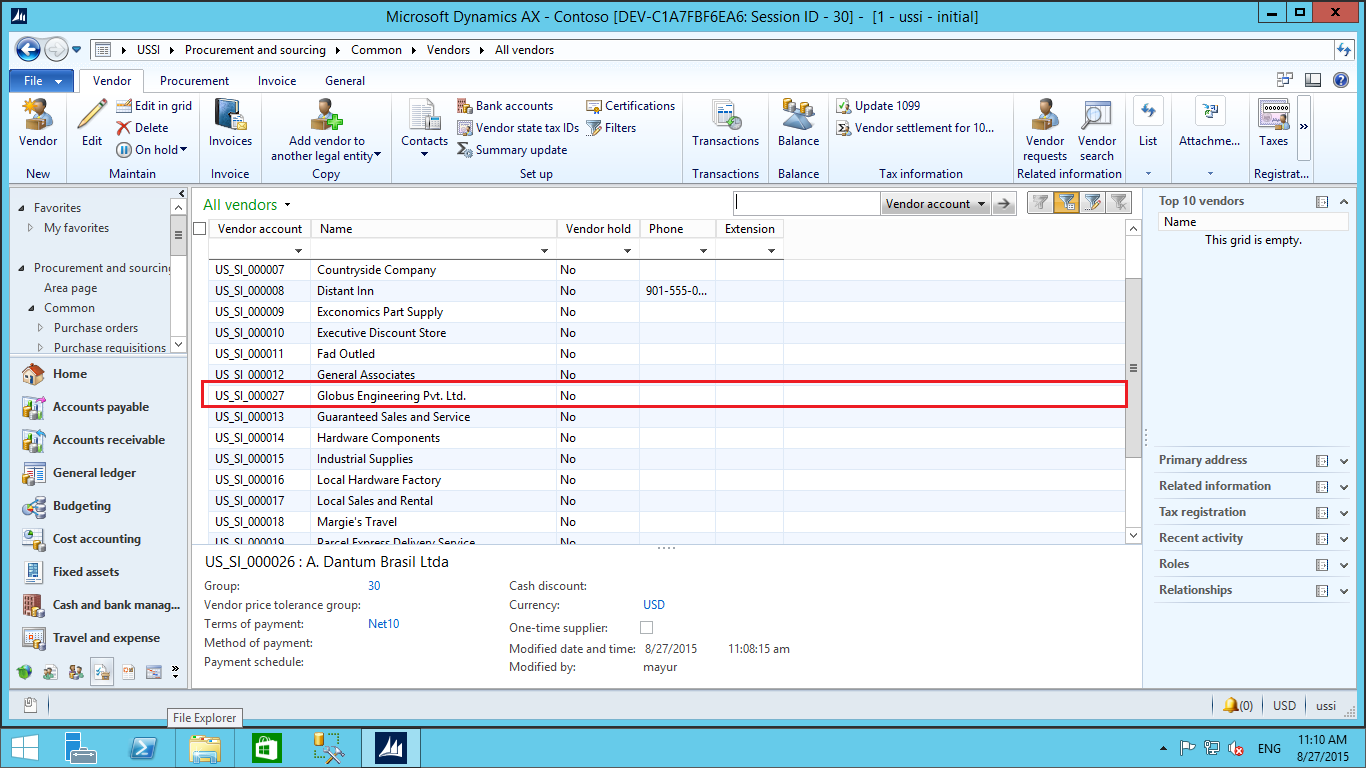Click Remove filter funnel icon

tap(1118, 203)
